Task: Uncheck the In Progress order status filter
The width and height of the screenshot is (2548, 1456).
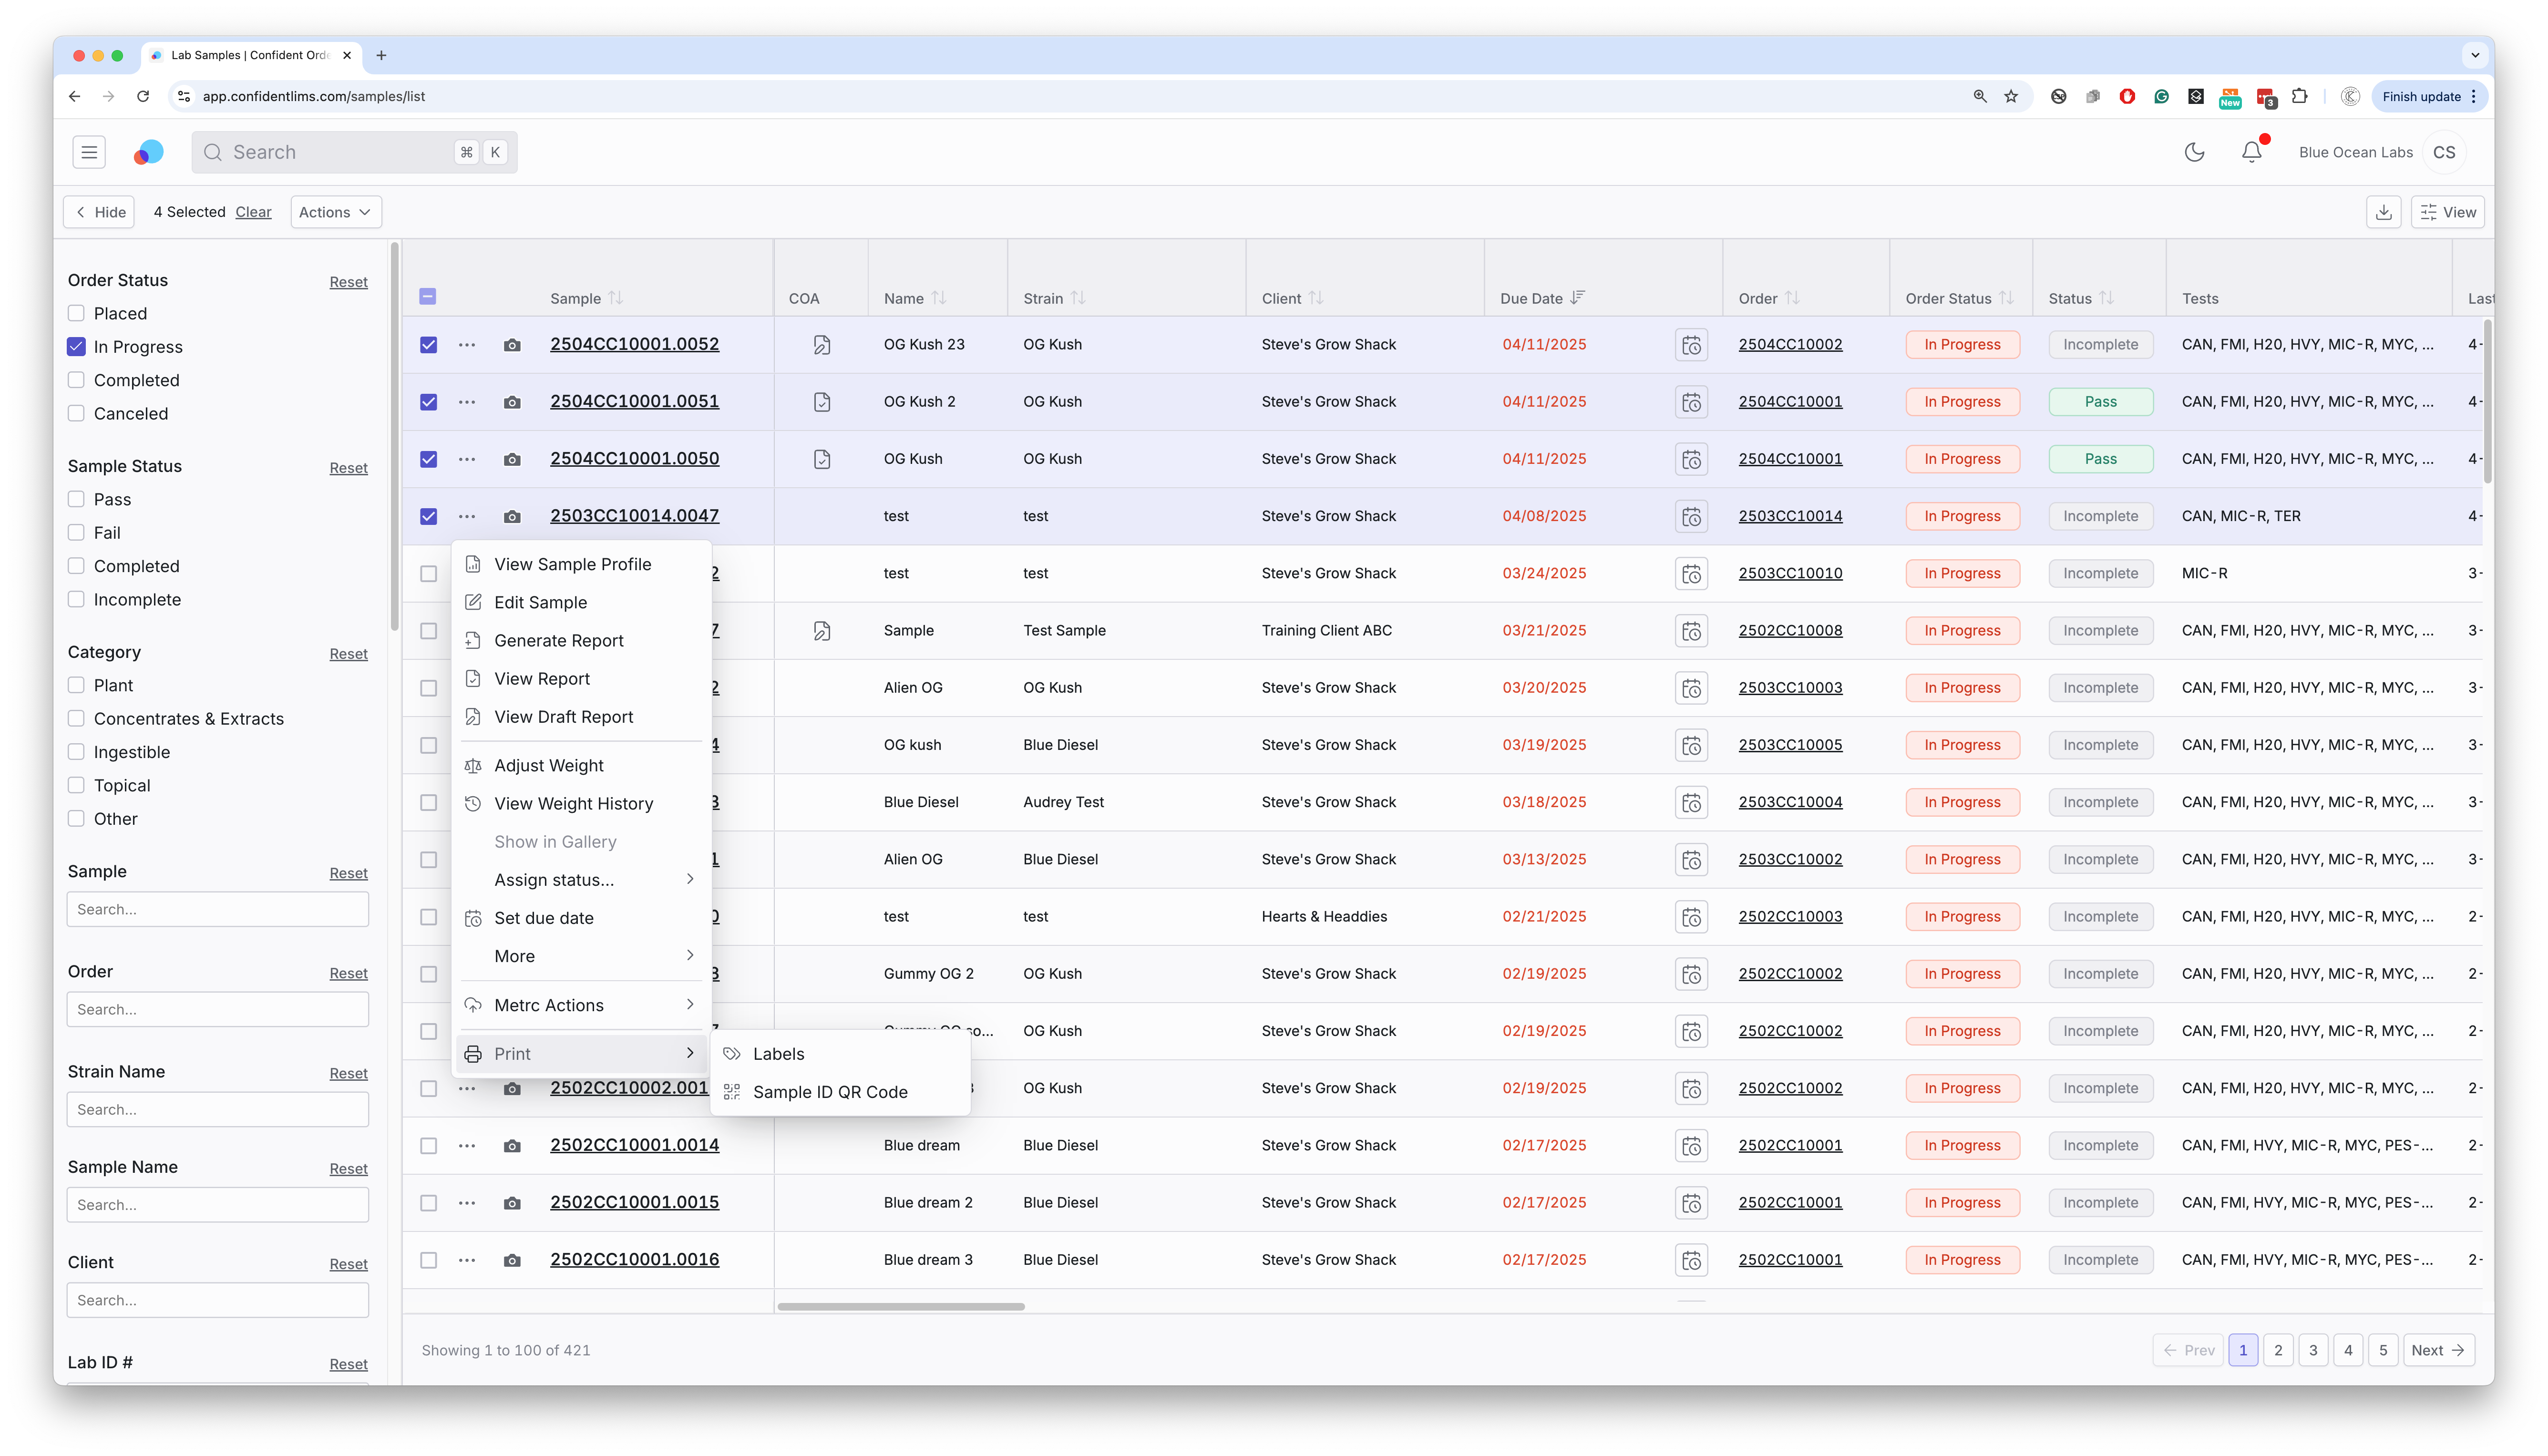Action: pos(76,347)
